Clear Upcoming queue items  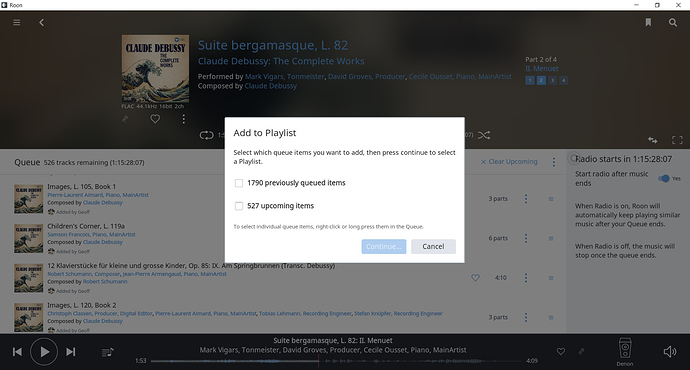(x=509, y=161)
